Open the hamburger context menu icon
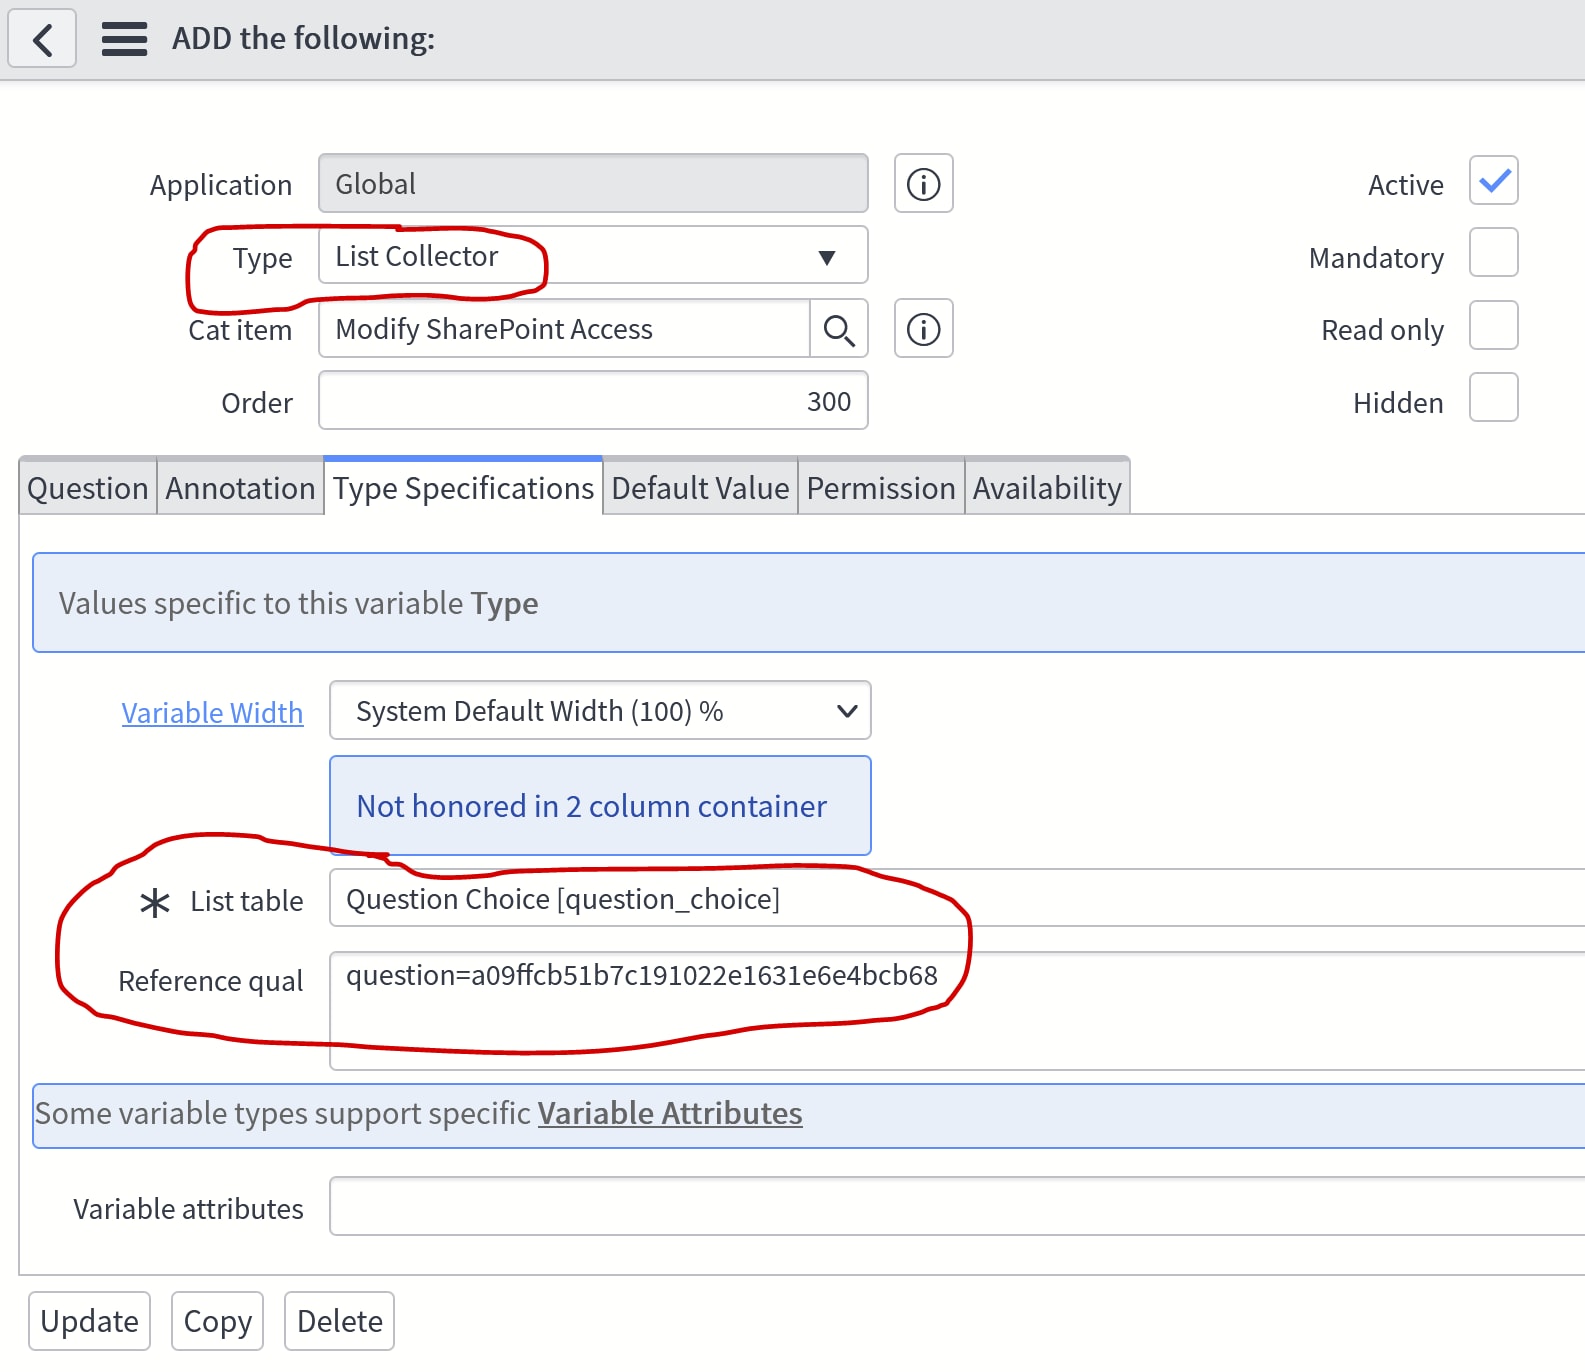This screenshot has width=1585, height=1372. pos(124,40)
